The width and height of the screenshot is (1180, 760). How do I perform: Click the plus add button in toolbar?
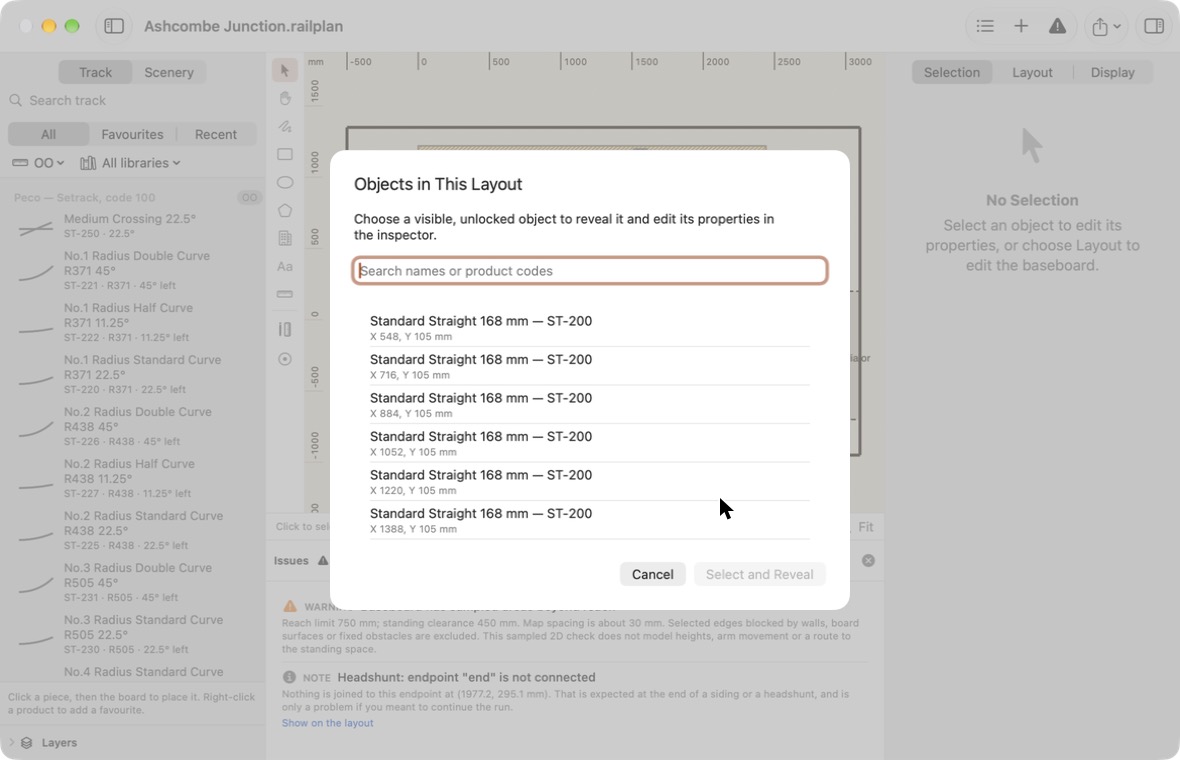(x=1020, y=26)
